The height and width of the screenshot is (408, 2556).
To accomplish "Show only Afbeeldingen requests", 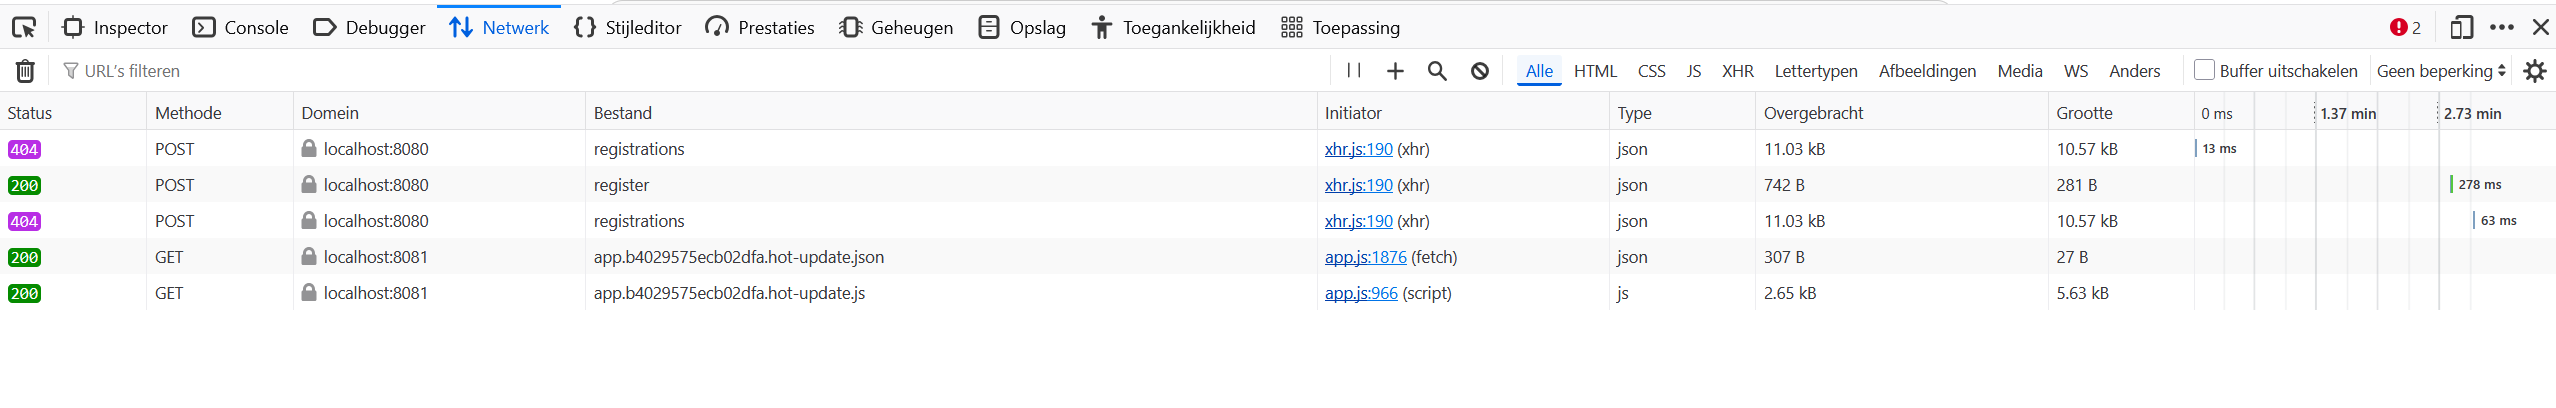I will (1927, 71).
